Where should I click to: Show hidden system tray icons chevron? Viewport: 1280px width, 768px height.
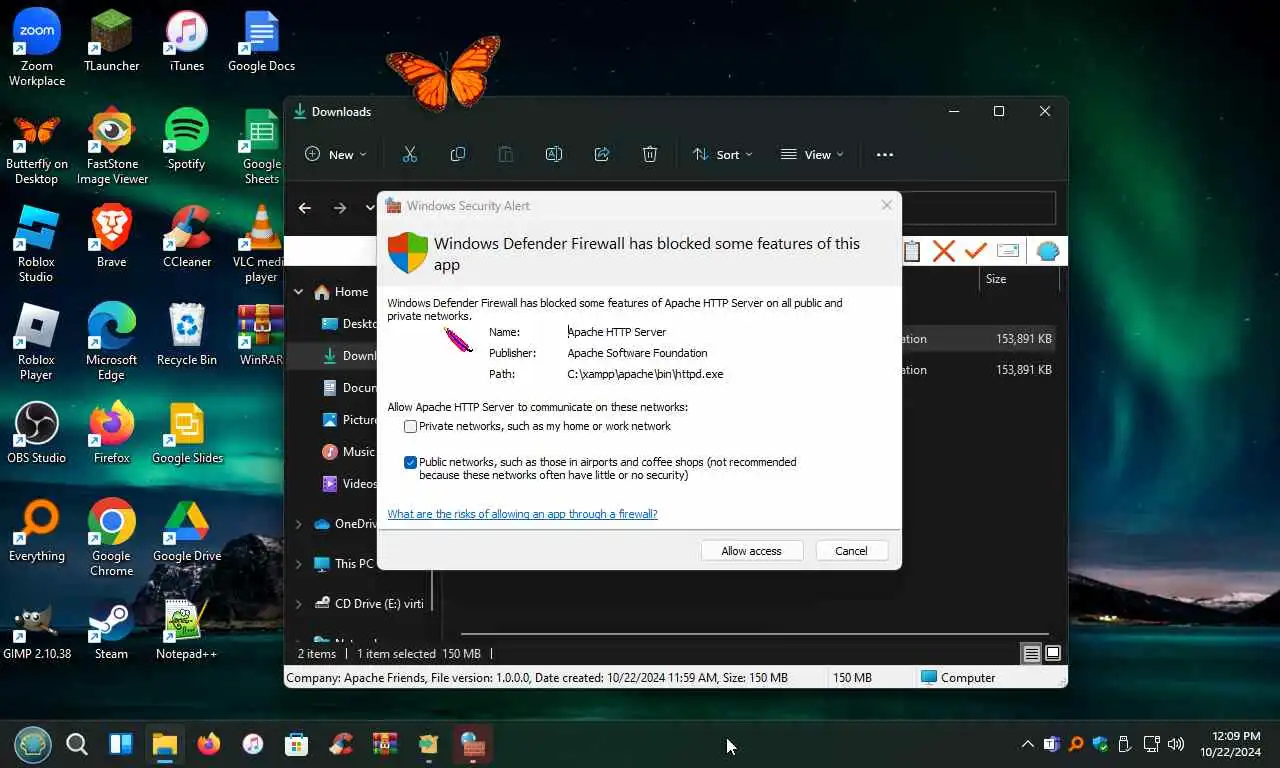point(1027,744)
